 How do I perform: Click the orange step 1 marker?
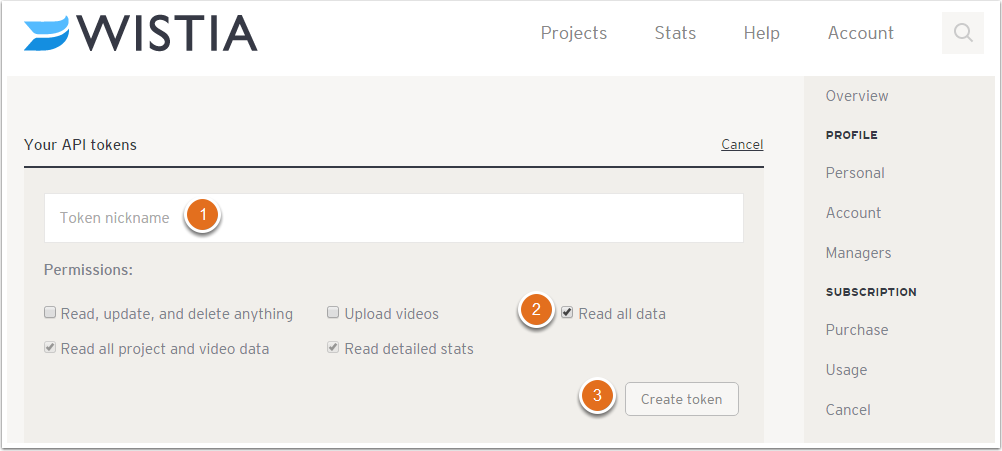click(203, 216)
